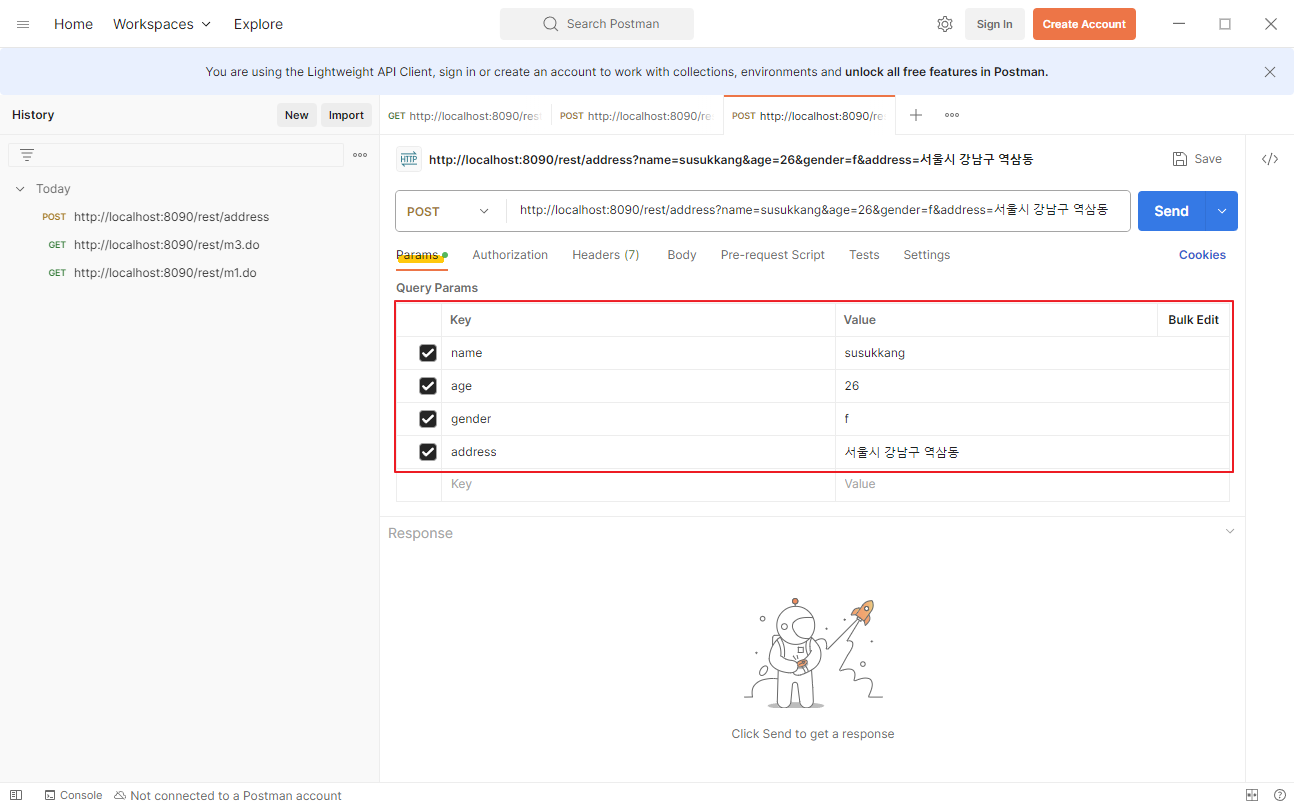The height and width of the screenshot is (807, 1294).
Task: Switch to the Body tab
Action: (x=682, y=255)
